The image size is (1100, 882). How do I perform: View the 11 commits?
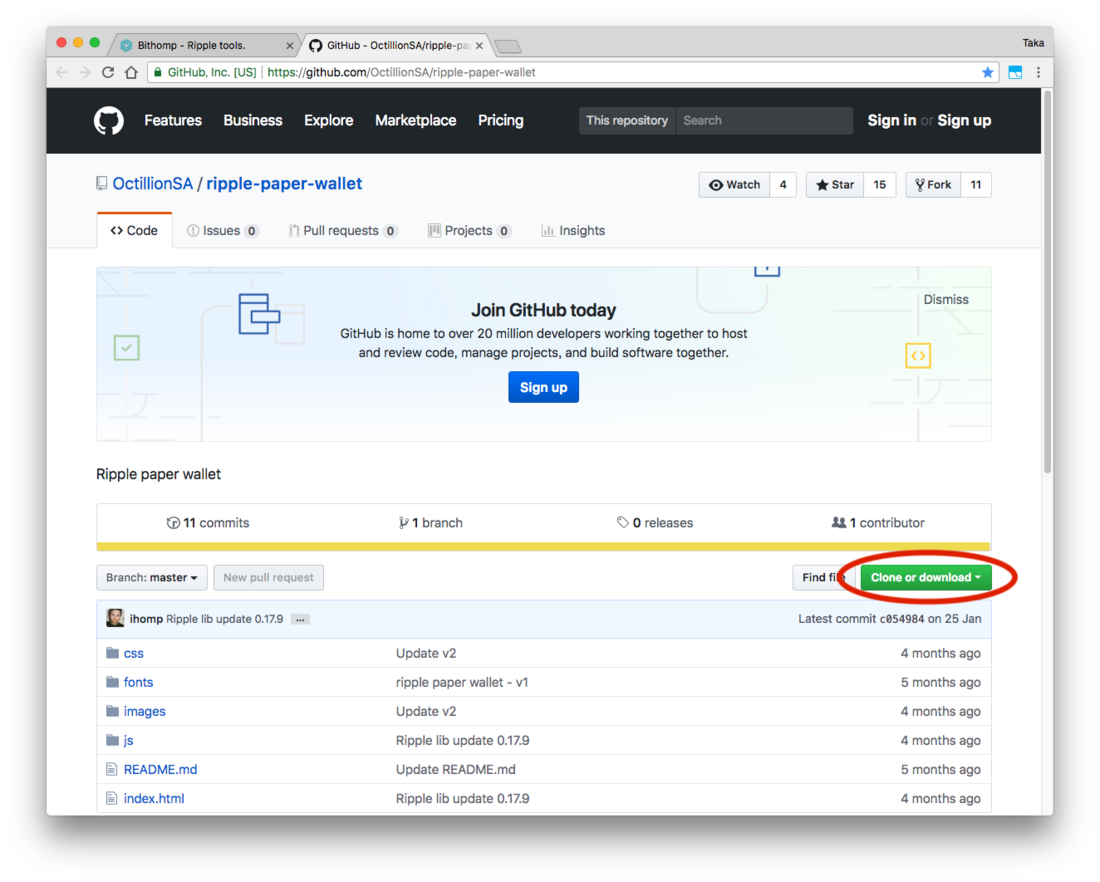[208, 523]
